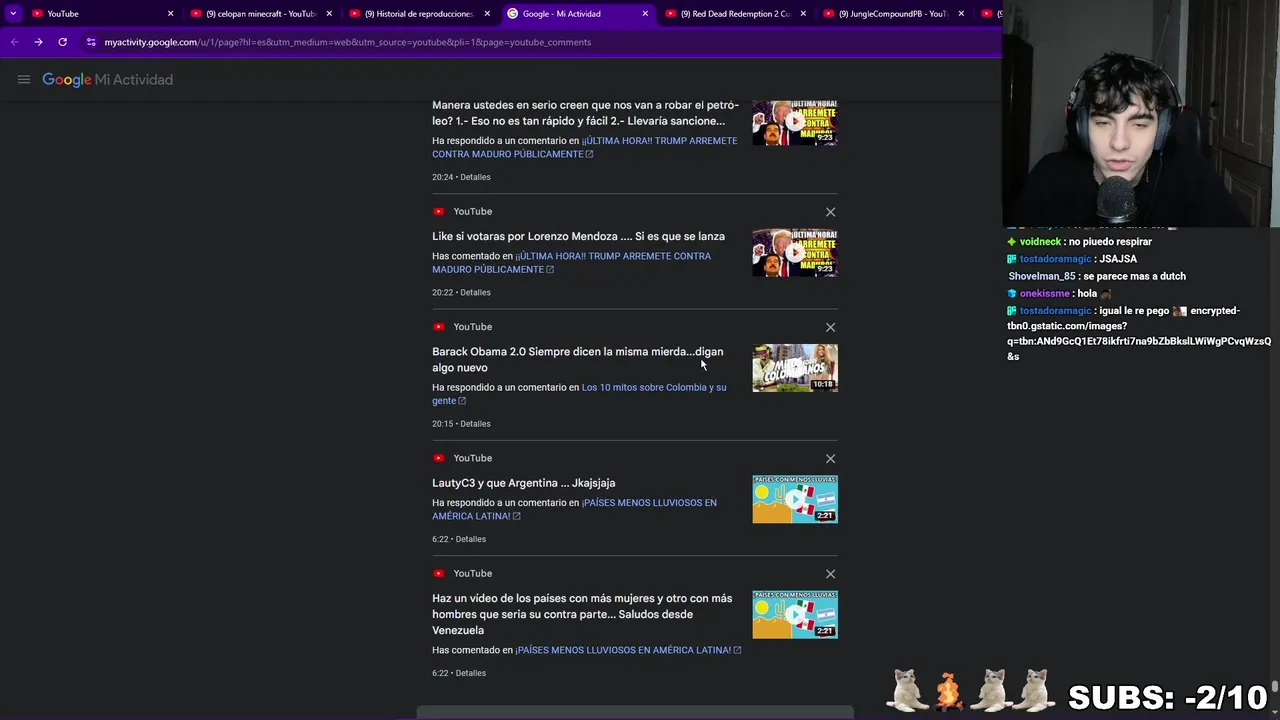Open the 'Manera ustedes en serio creen' comment
Image resolution: width=1280 pixels, height=720 pixels.
click(585, 113)
